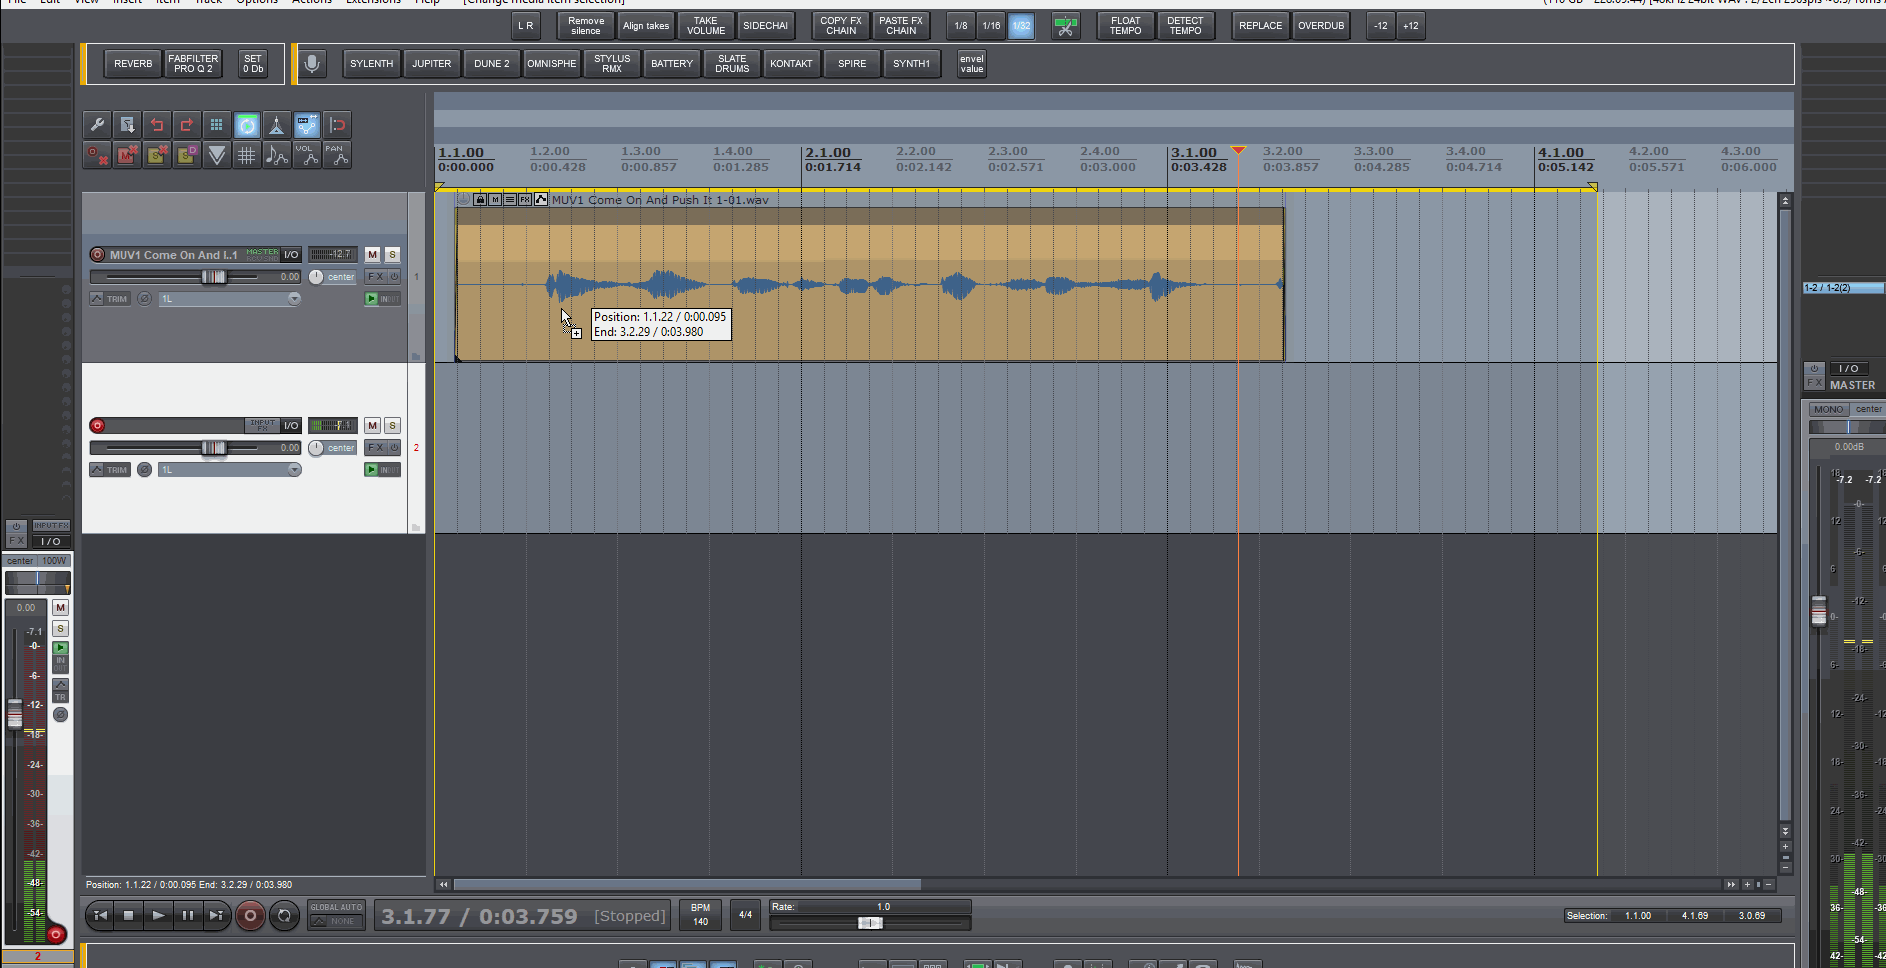Click the playback Rate slider handle

tap(870, 923)
